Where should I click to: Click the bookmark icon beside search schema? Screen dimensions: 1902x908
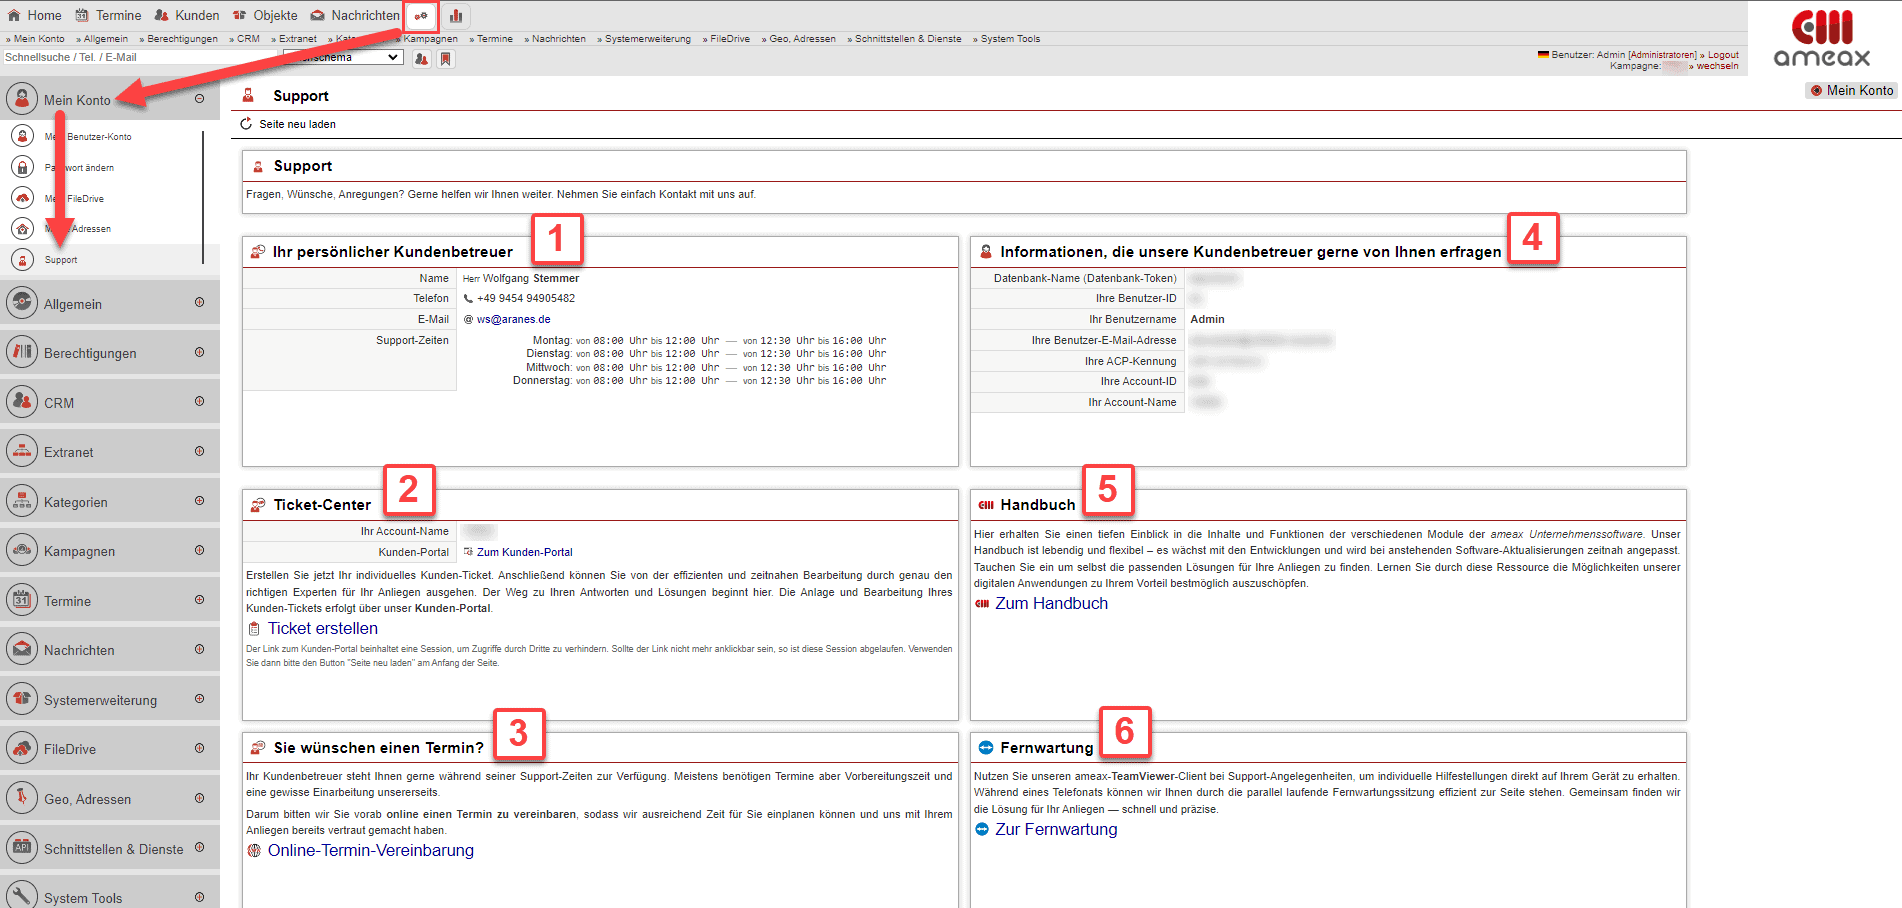coord(446,59)
